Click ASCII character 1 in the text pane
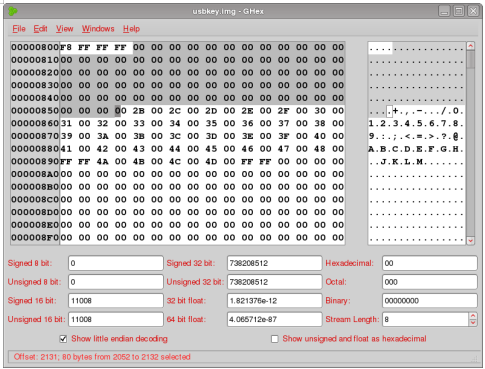485x369 pixels. click(371, 124)
